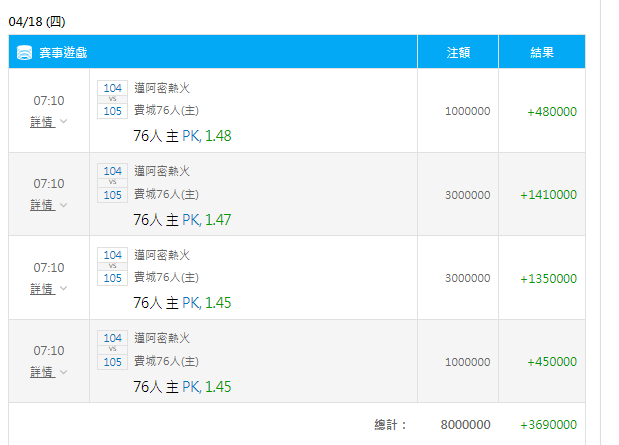Click the result value +480000
Screen dimensions: 619x445
coord(552,112)
